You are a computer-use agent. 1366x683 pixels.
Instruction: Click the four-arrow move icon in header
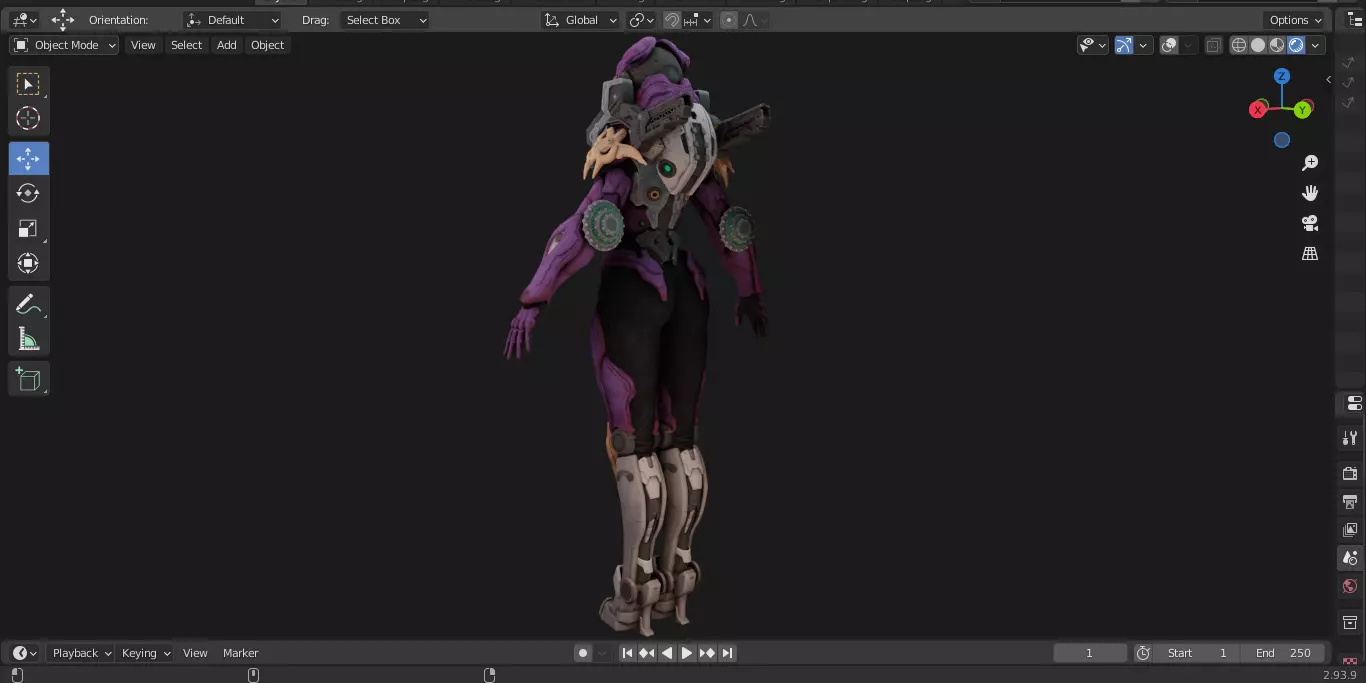[x=63, y=20]
